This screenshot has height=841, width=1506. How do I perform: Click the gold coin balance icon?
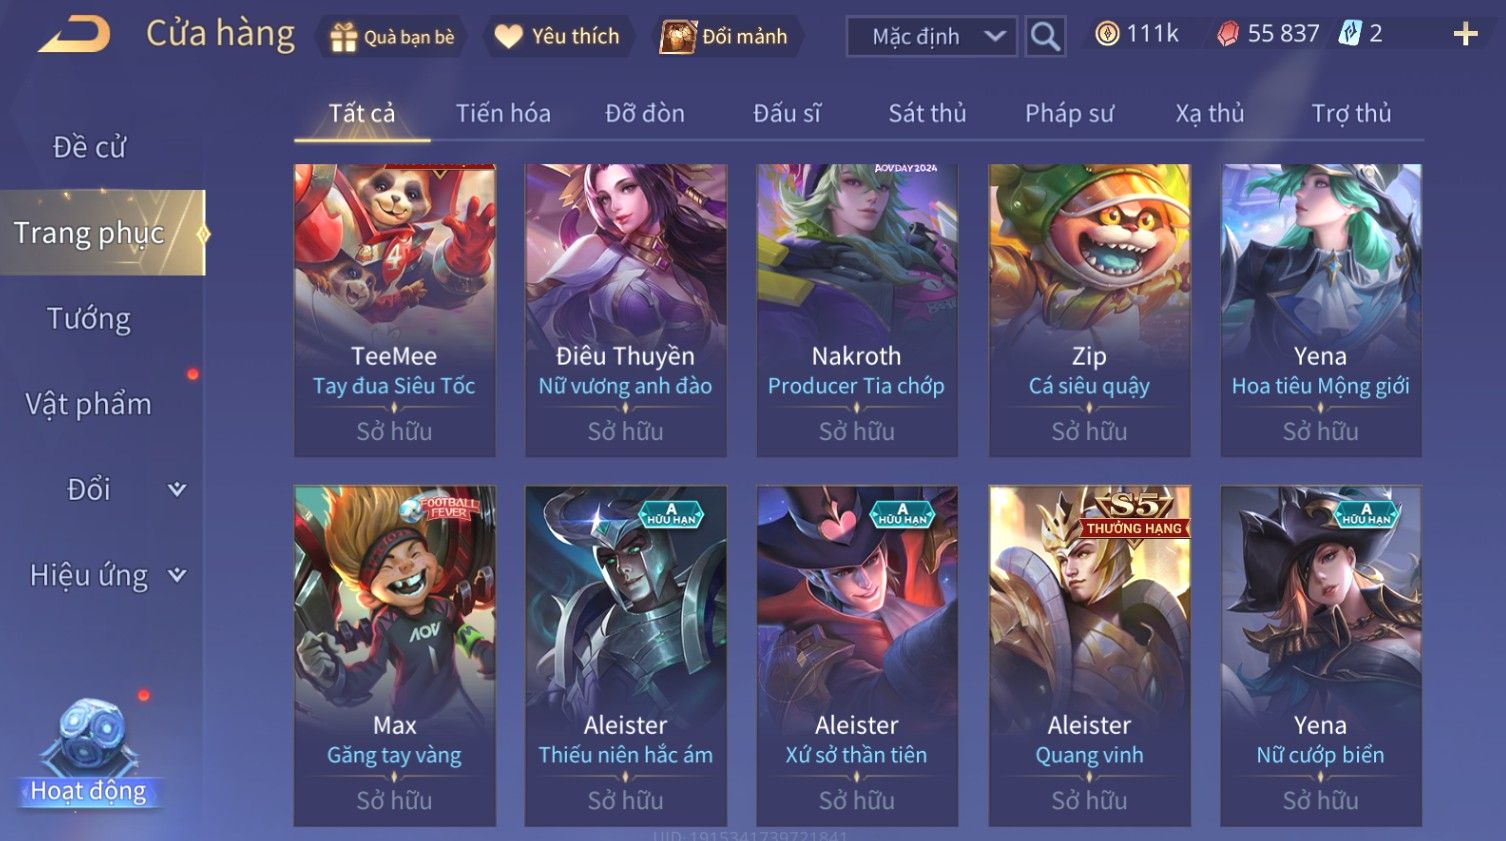tap(1106, 34)
